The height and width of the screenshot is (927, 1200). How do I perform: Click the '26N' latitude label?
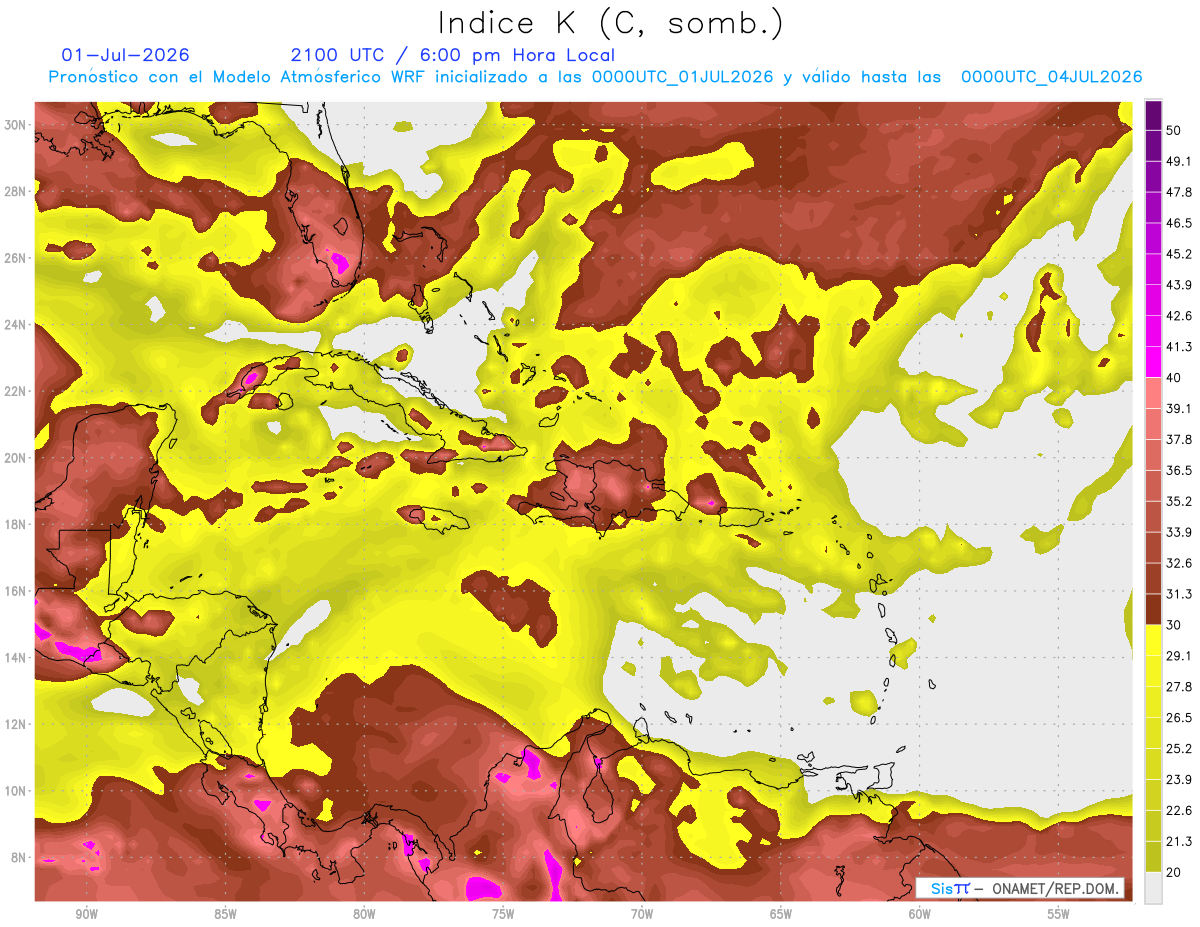point(16,258)
